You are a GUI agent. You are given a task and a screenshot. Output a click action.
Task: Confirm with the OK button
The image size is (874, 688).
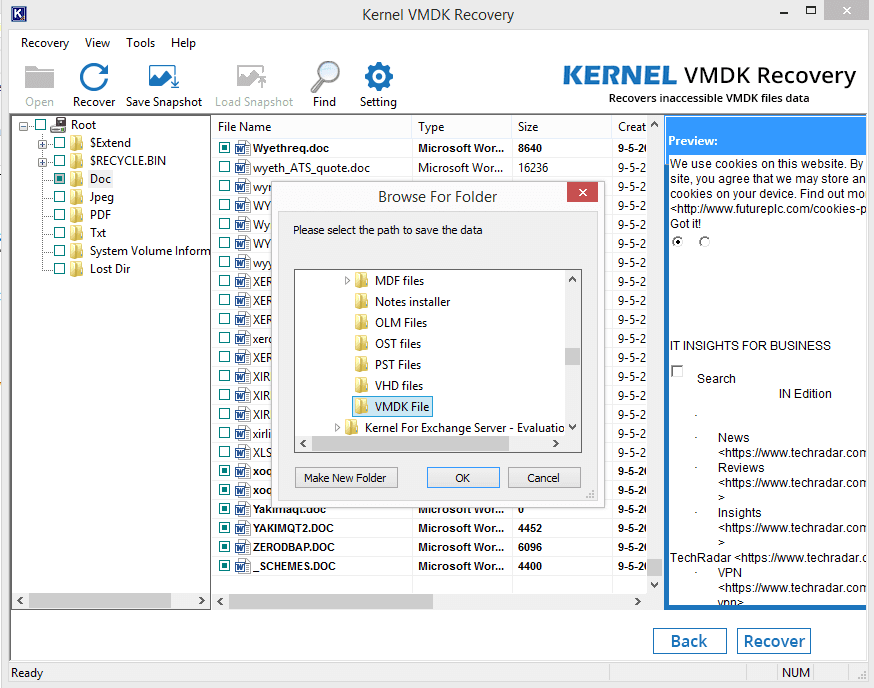[463, 478]
